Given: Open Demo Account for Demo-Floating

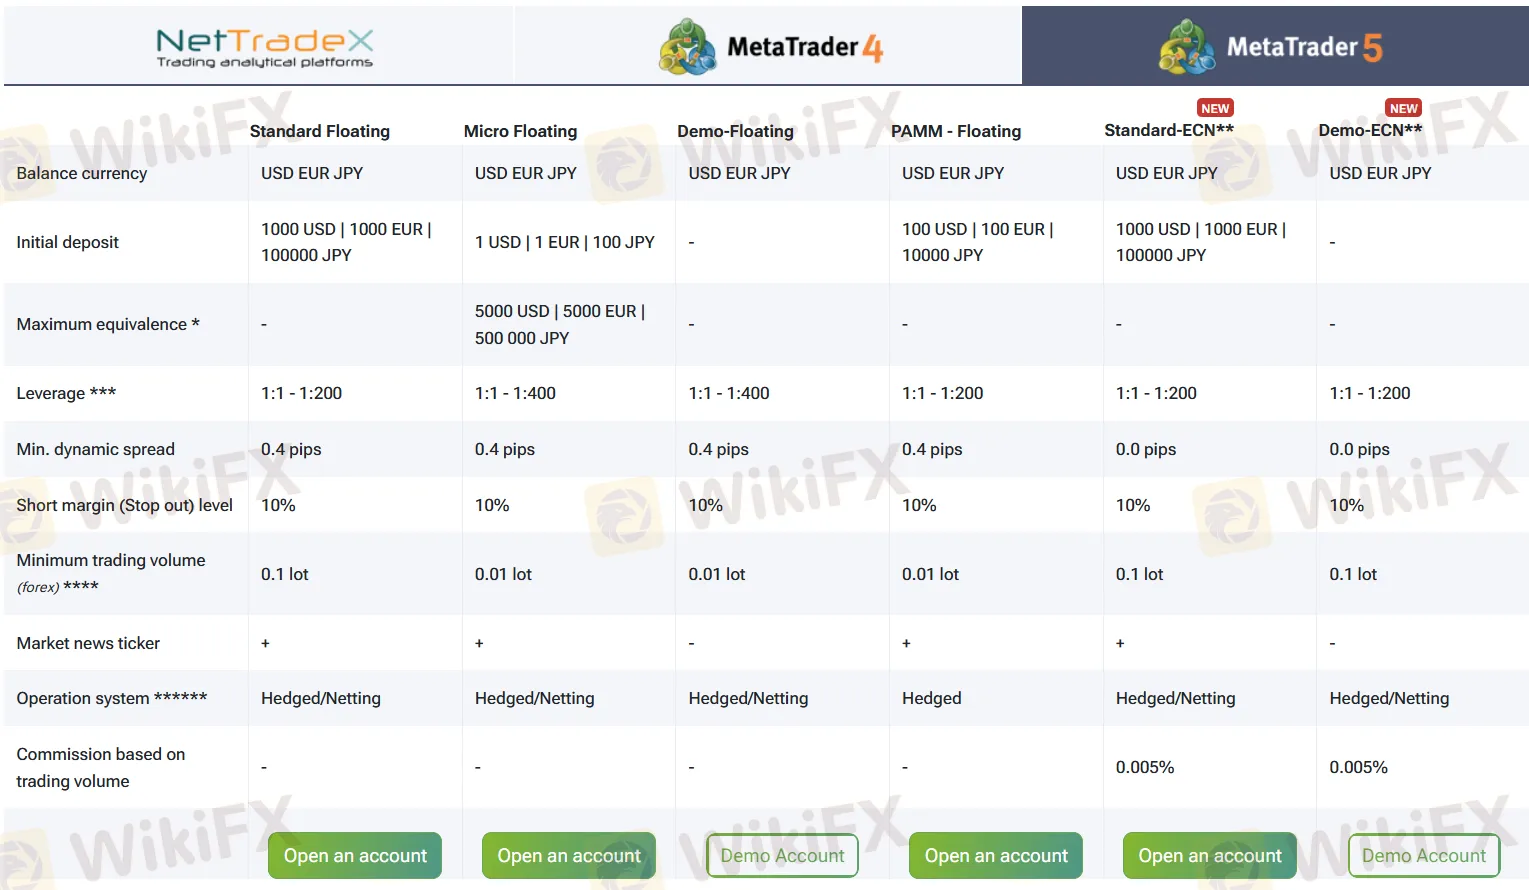Looking at the screenshot, I should [x=782, y=856].
